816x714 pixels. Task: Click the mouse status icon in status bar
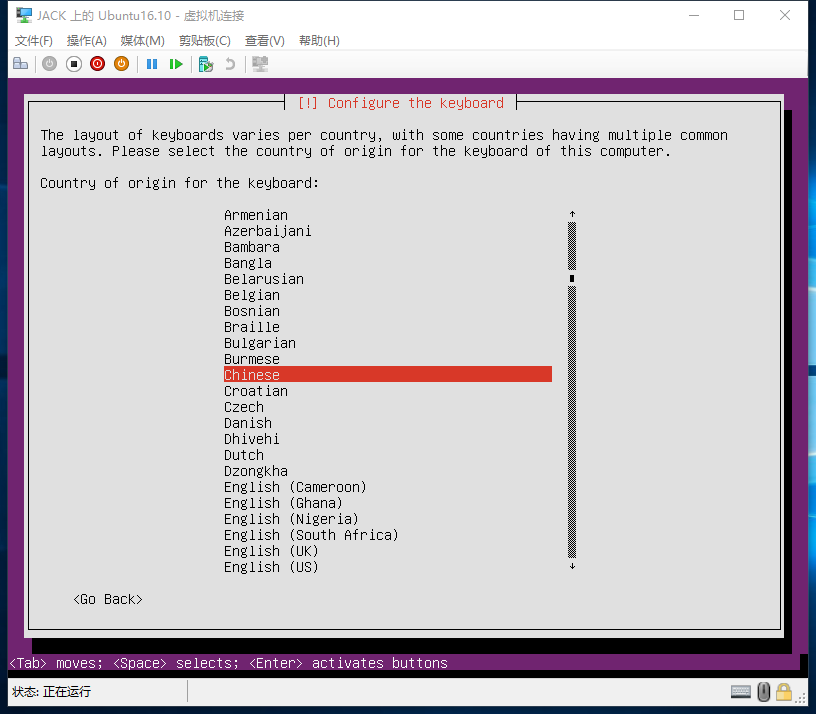(x=763, y=692)
